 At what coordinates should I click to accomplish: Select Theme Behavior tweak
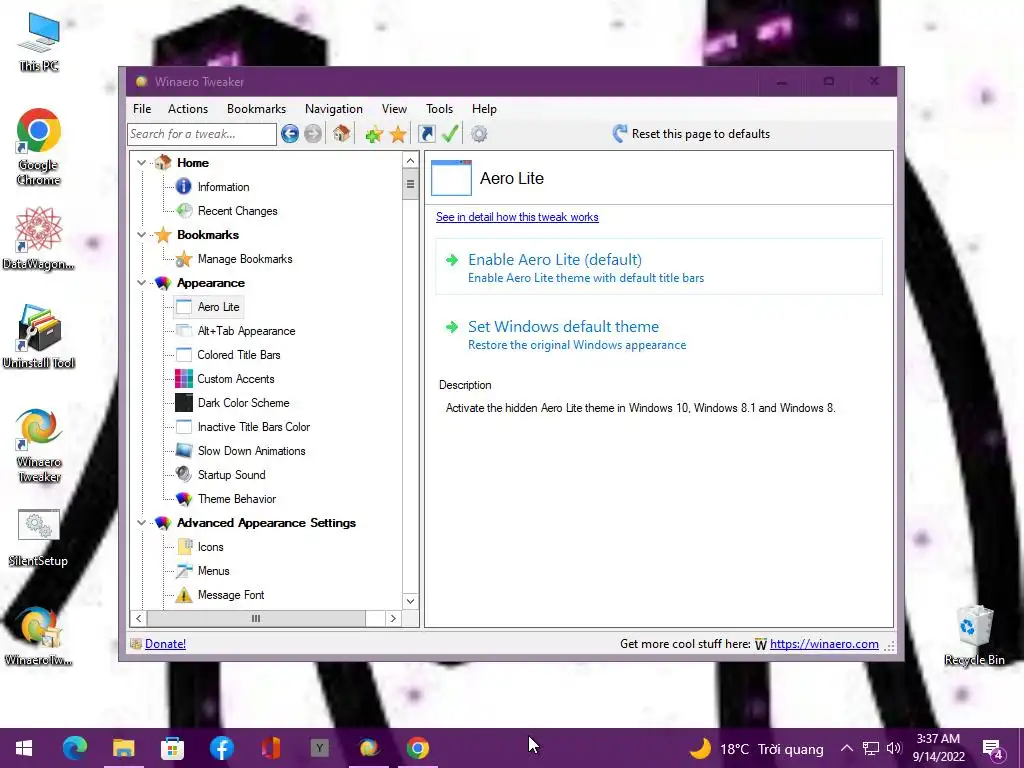pos(236,499)
